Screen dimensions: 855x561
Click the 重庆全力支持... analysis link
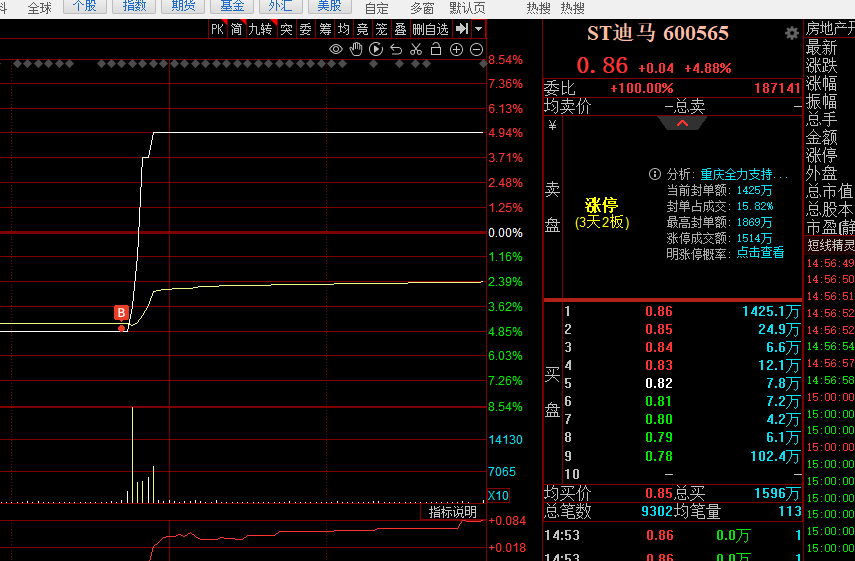click(x=744, y=174)
